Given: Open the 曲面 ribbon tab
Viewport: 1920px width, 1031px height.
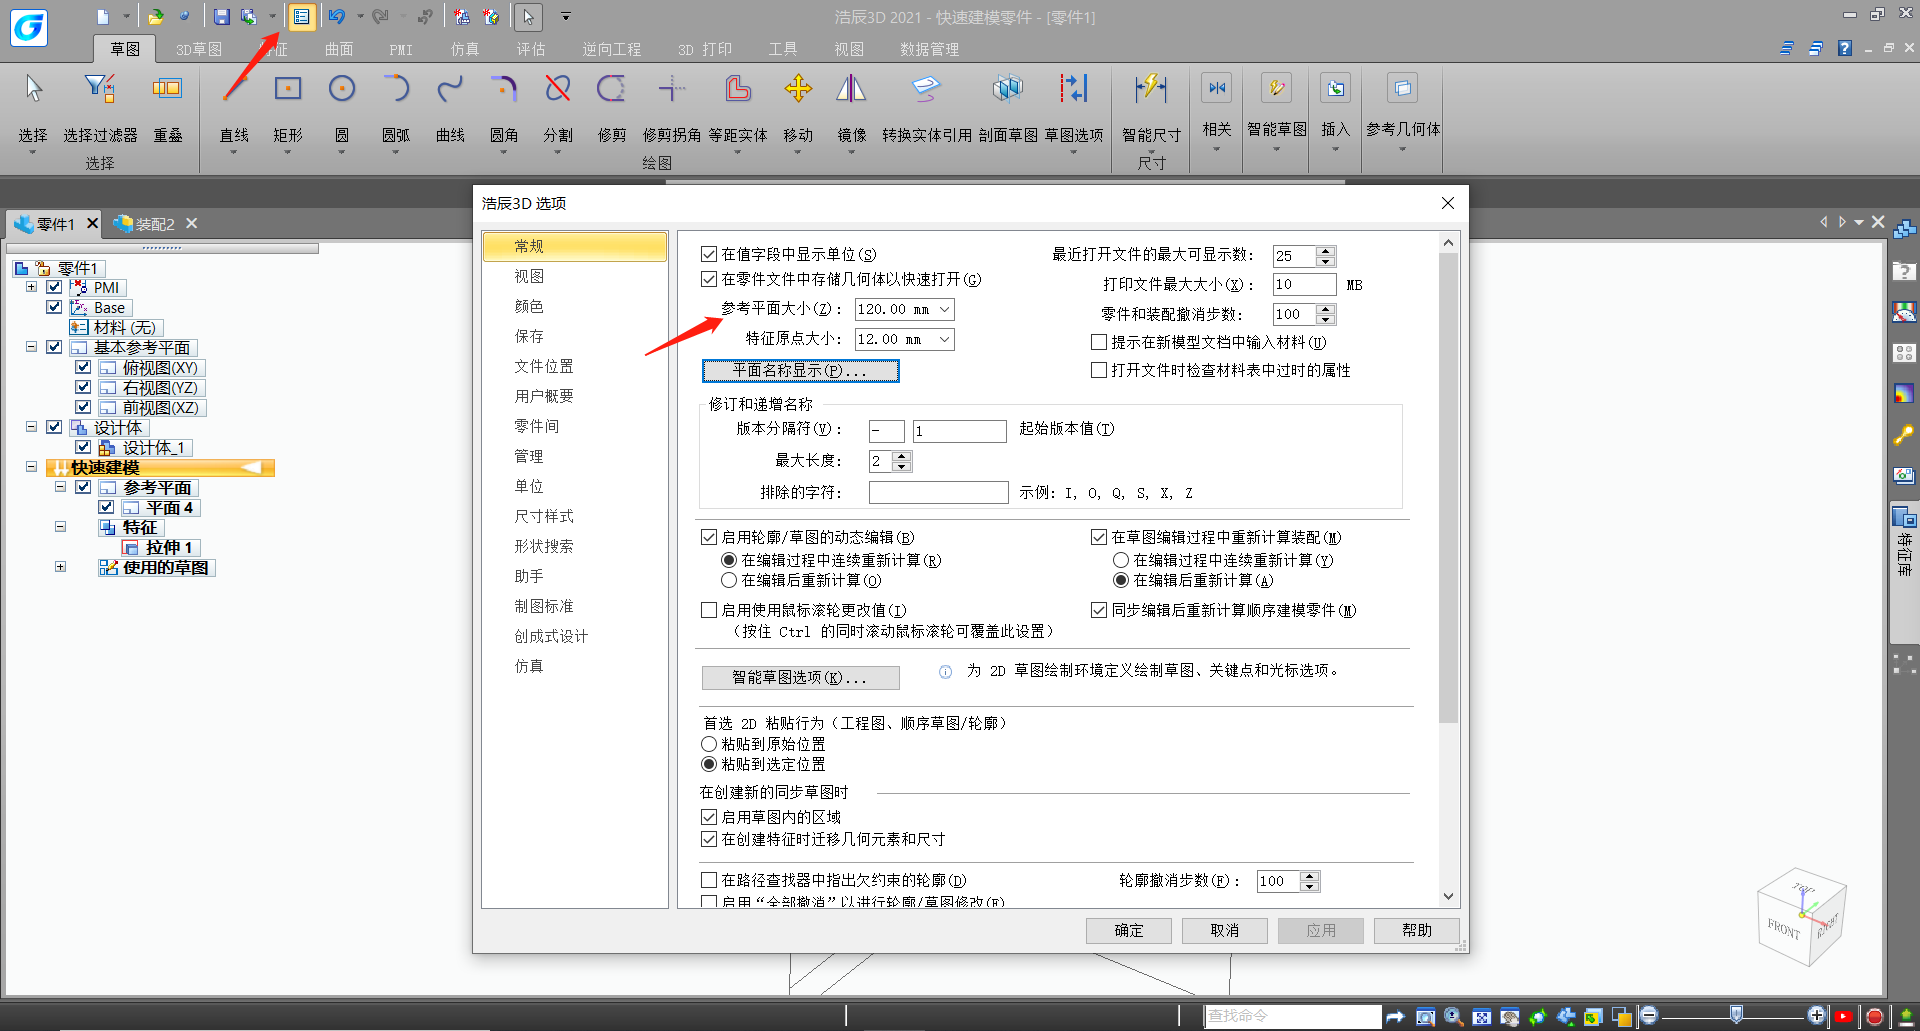Looking at the screenshot, I should click(x=339, y=49).
